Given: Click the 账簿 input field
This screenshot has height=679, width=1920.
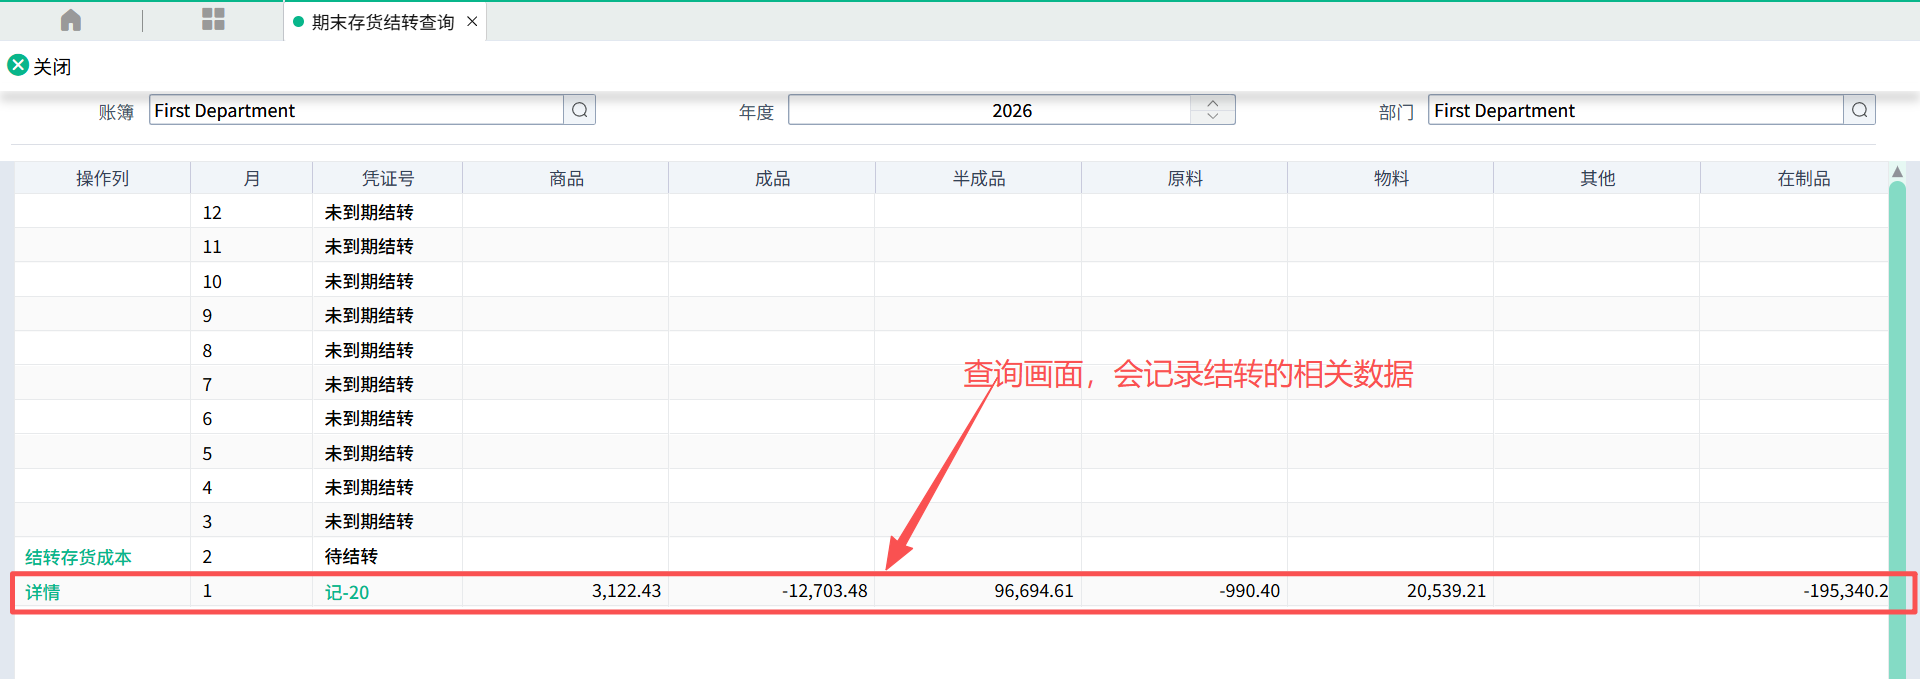Looking at the screenshot, I should [355, 110].
